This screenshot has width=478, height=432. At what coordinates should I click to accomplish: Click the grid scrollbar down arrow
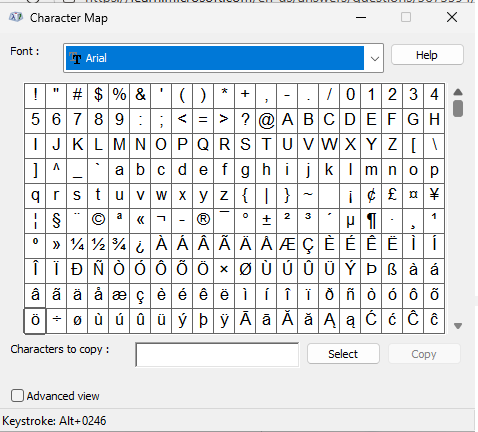458,326
